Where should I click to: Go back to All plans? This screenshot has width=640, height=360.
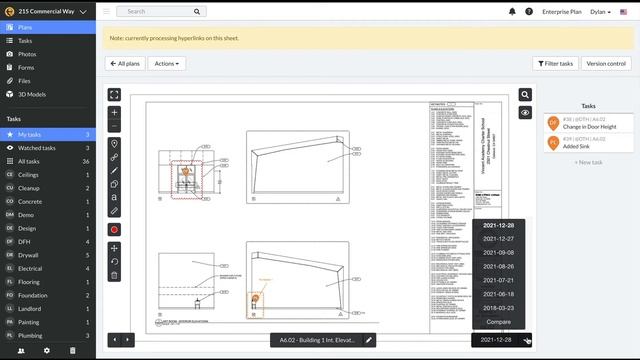125,64
